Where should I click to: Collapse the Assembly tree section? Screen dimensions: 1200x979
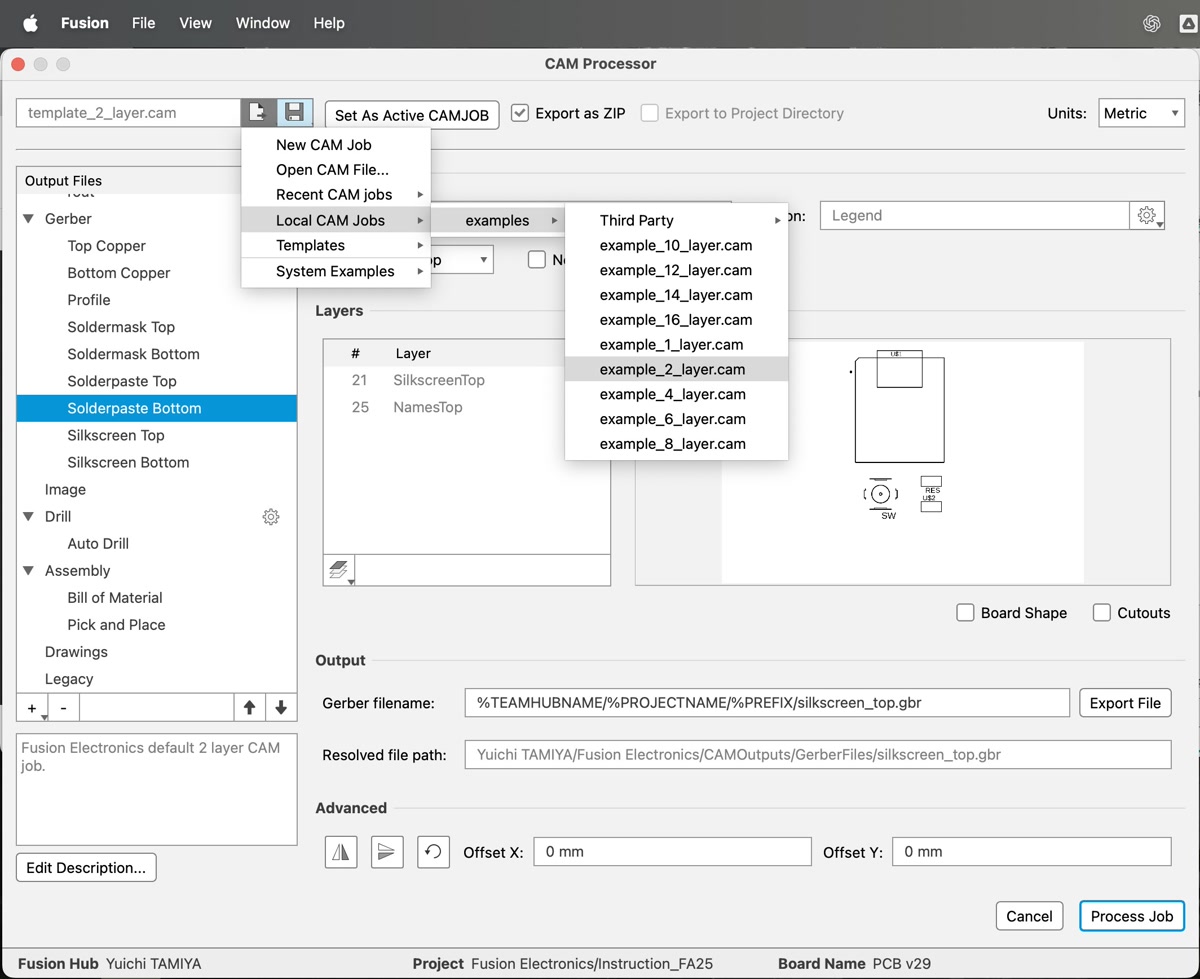29,571
